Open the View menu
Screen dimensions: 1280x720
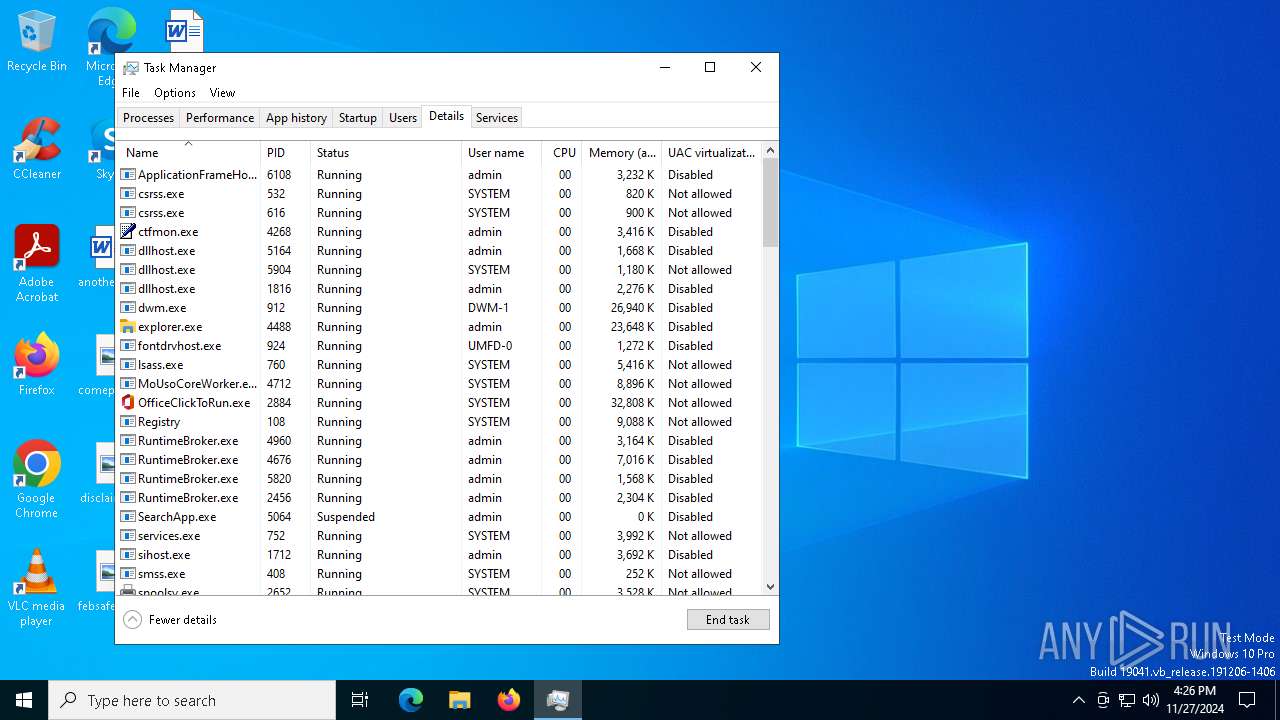click(x=222, y=93)
